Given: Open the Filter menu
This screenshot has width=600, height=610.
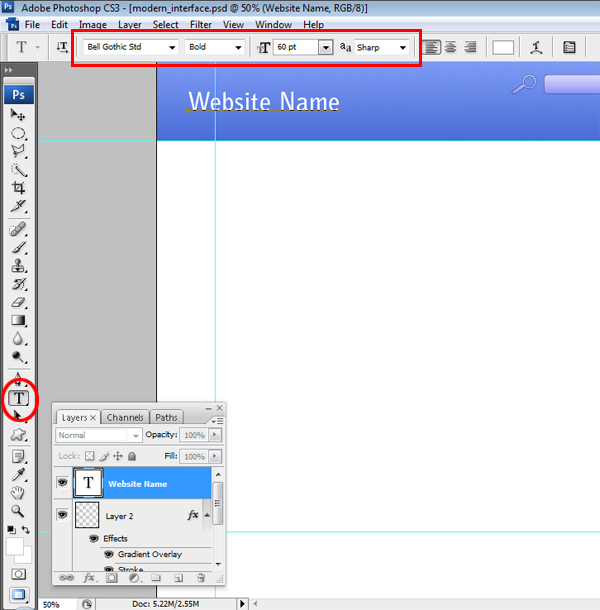Looking at the screenshot, I should click(201, 25).
